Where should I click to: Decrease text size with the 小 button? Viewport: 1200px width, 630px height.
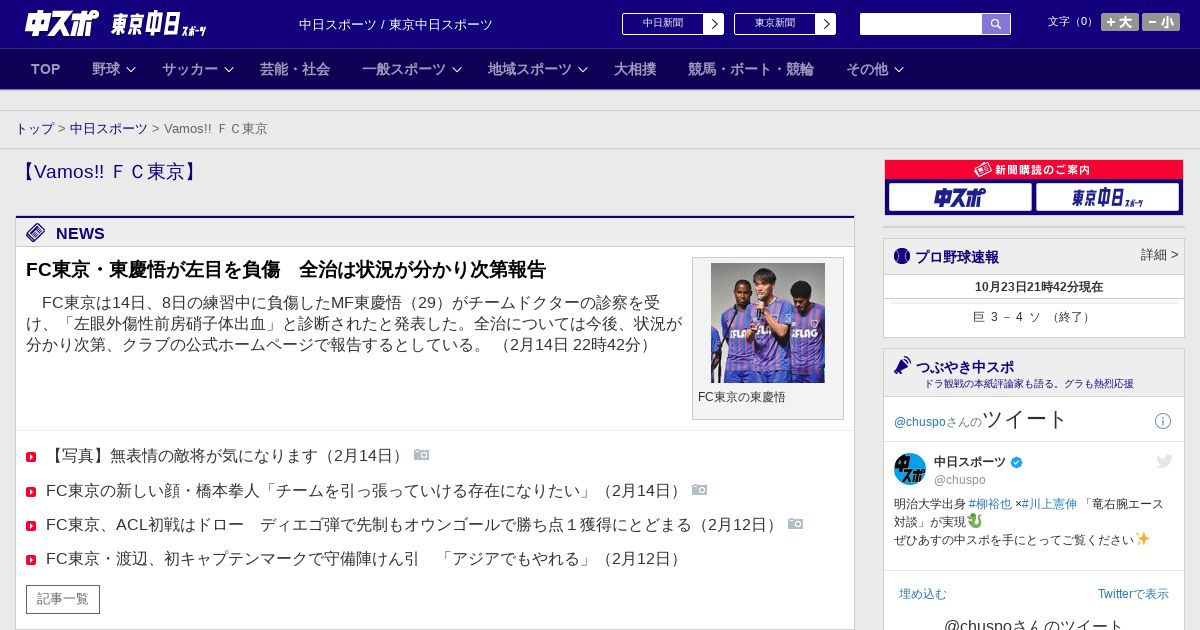pyautogui.click(x=1161, y=22)
